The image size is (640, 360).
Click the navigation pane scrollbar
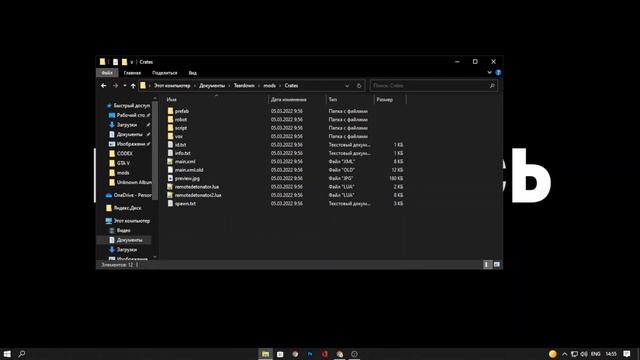point(155,151)
